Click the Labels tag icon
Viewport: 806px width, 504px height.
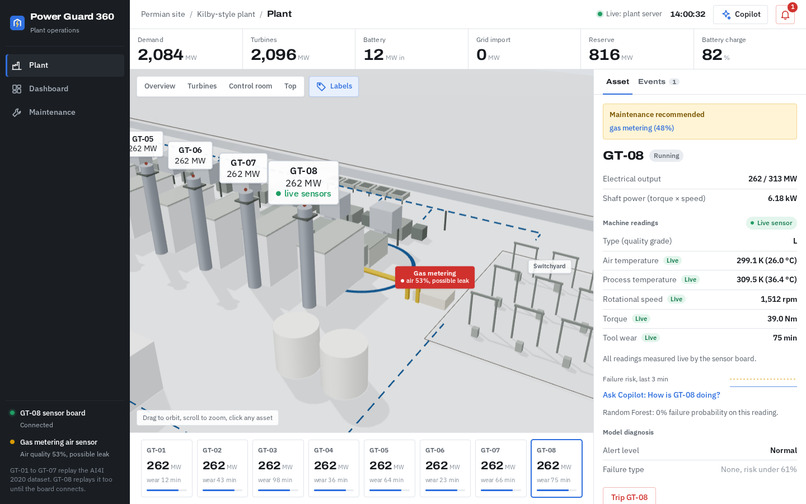tap(321, 86)
